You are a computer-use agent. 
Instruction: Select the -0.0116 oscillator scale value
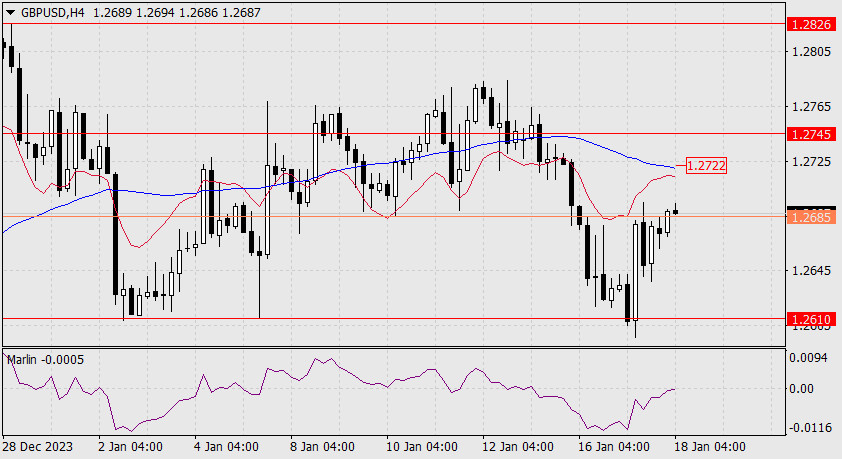(810, 428)
